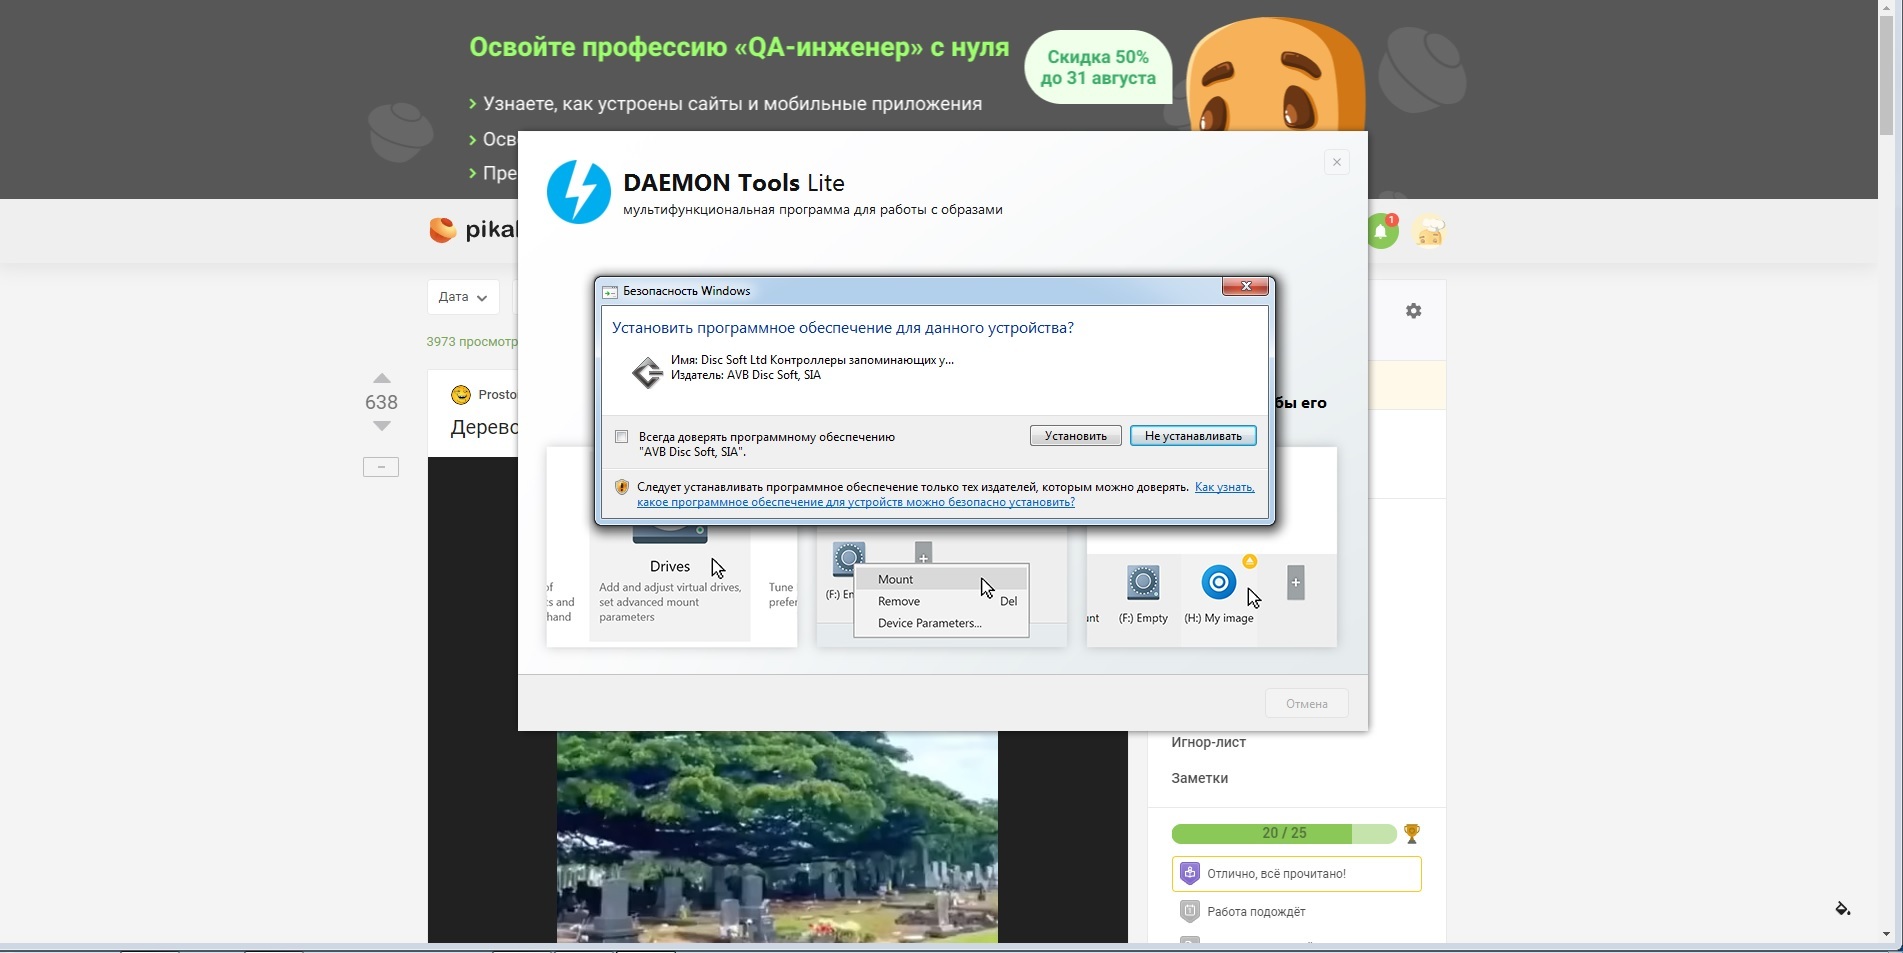
Task: Click the purple badge icon in Отлично row
Action: pos(1189,873)
